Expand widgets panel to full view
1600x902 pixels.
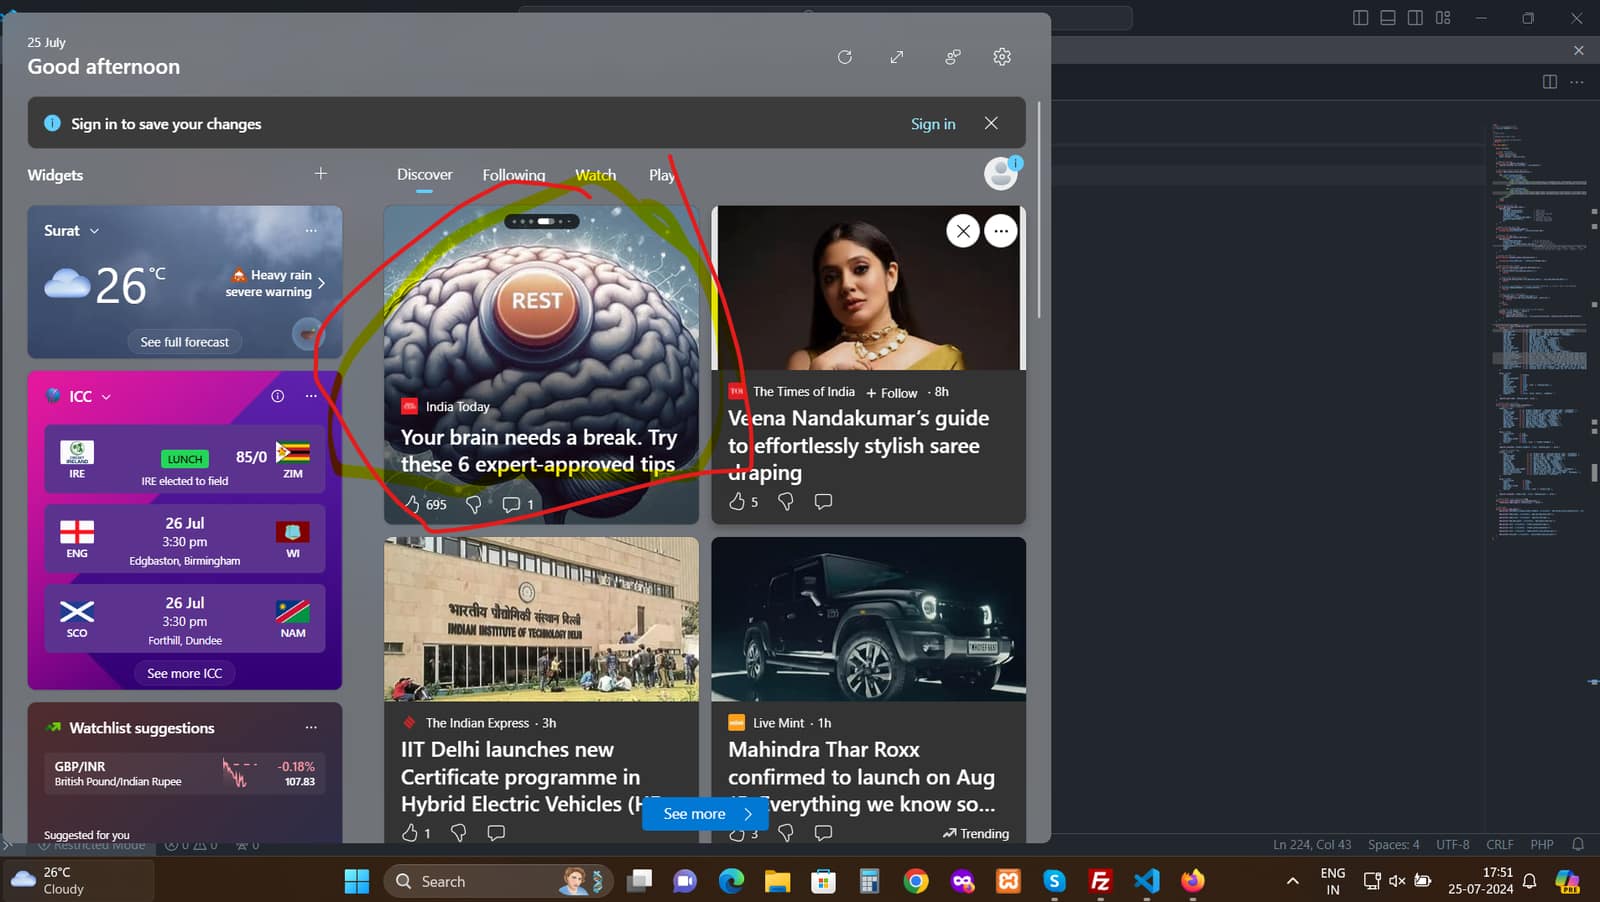pyautogui.click(x=897, y=57)
